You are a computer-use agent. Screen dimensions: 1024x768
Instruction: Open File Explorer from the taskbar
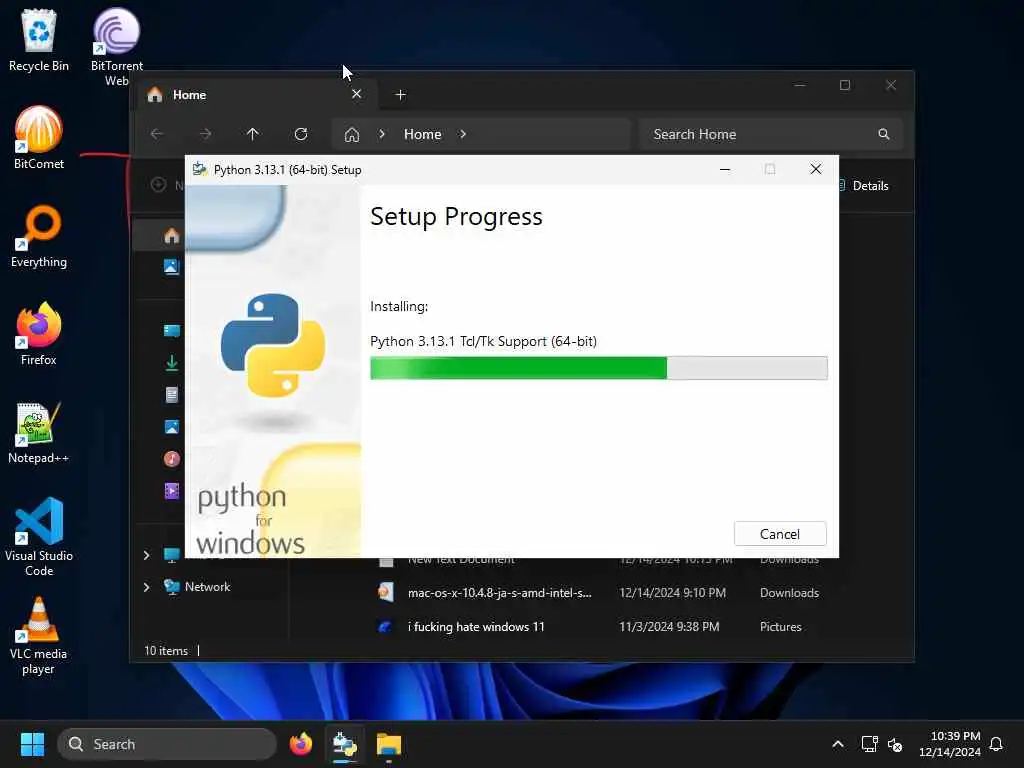tap(389, 744)
